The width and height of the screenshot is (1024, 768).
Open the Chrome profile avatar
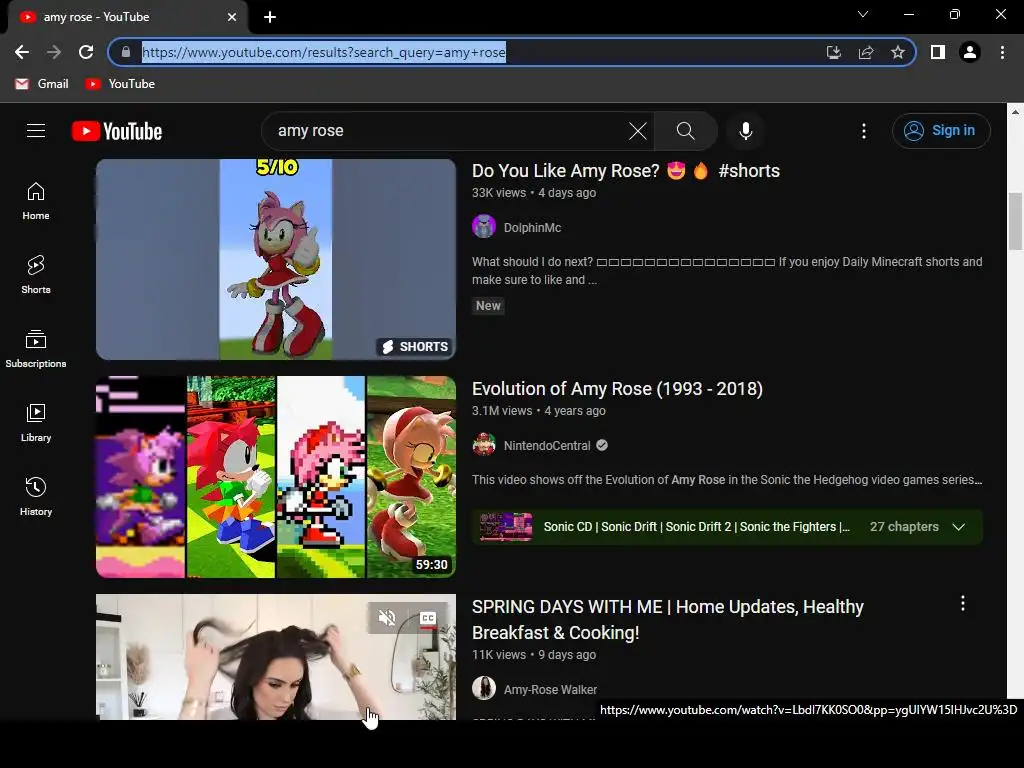click(970, 52)
